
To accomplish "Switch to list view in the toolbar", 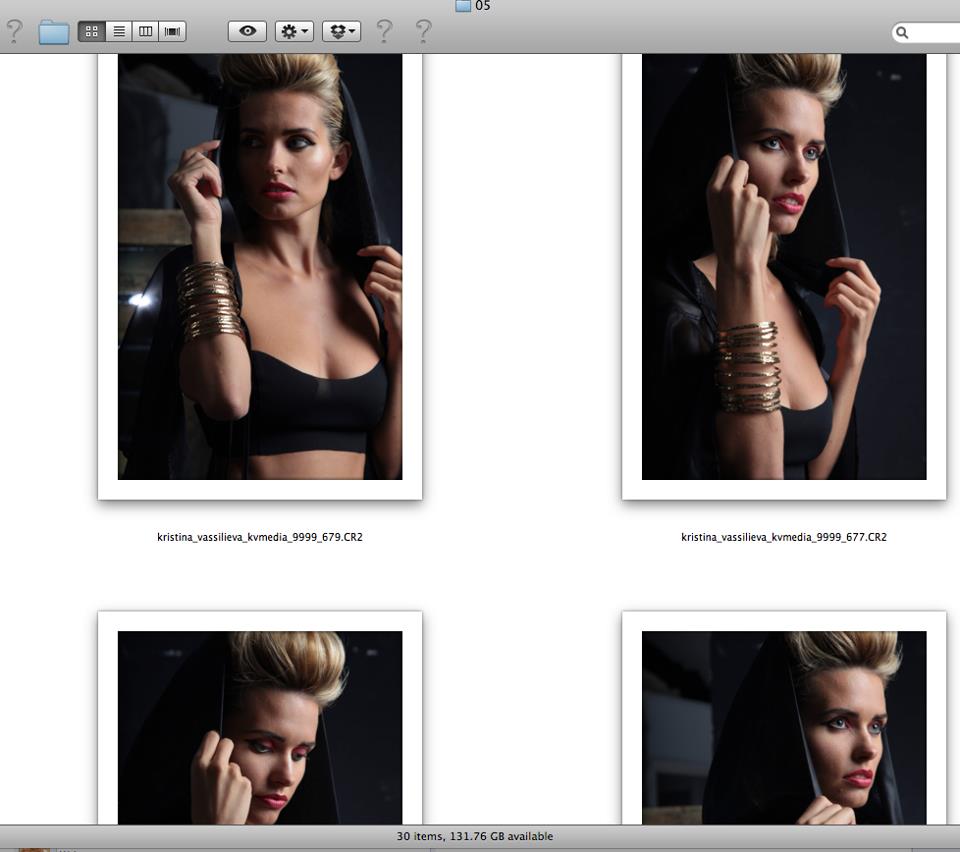I will click(x=119, y=31).
